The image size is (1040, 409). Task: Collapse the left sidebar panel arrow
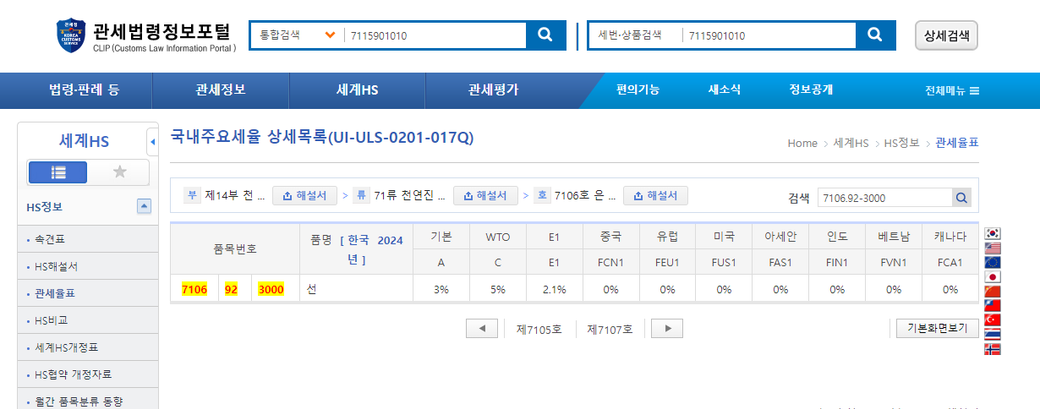click(x=152, y=141)
